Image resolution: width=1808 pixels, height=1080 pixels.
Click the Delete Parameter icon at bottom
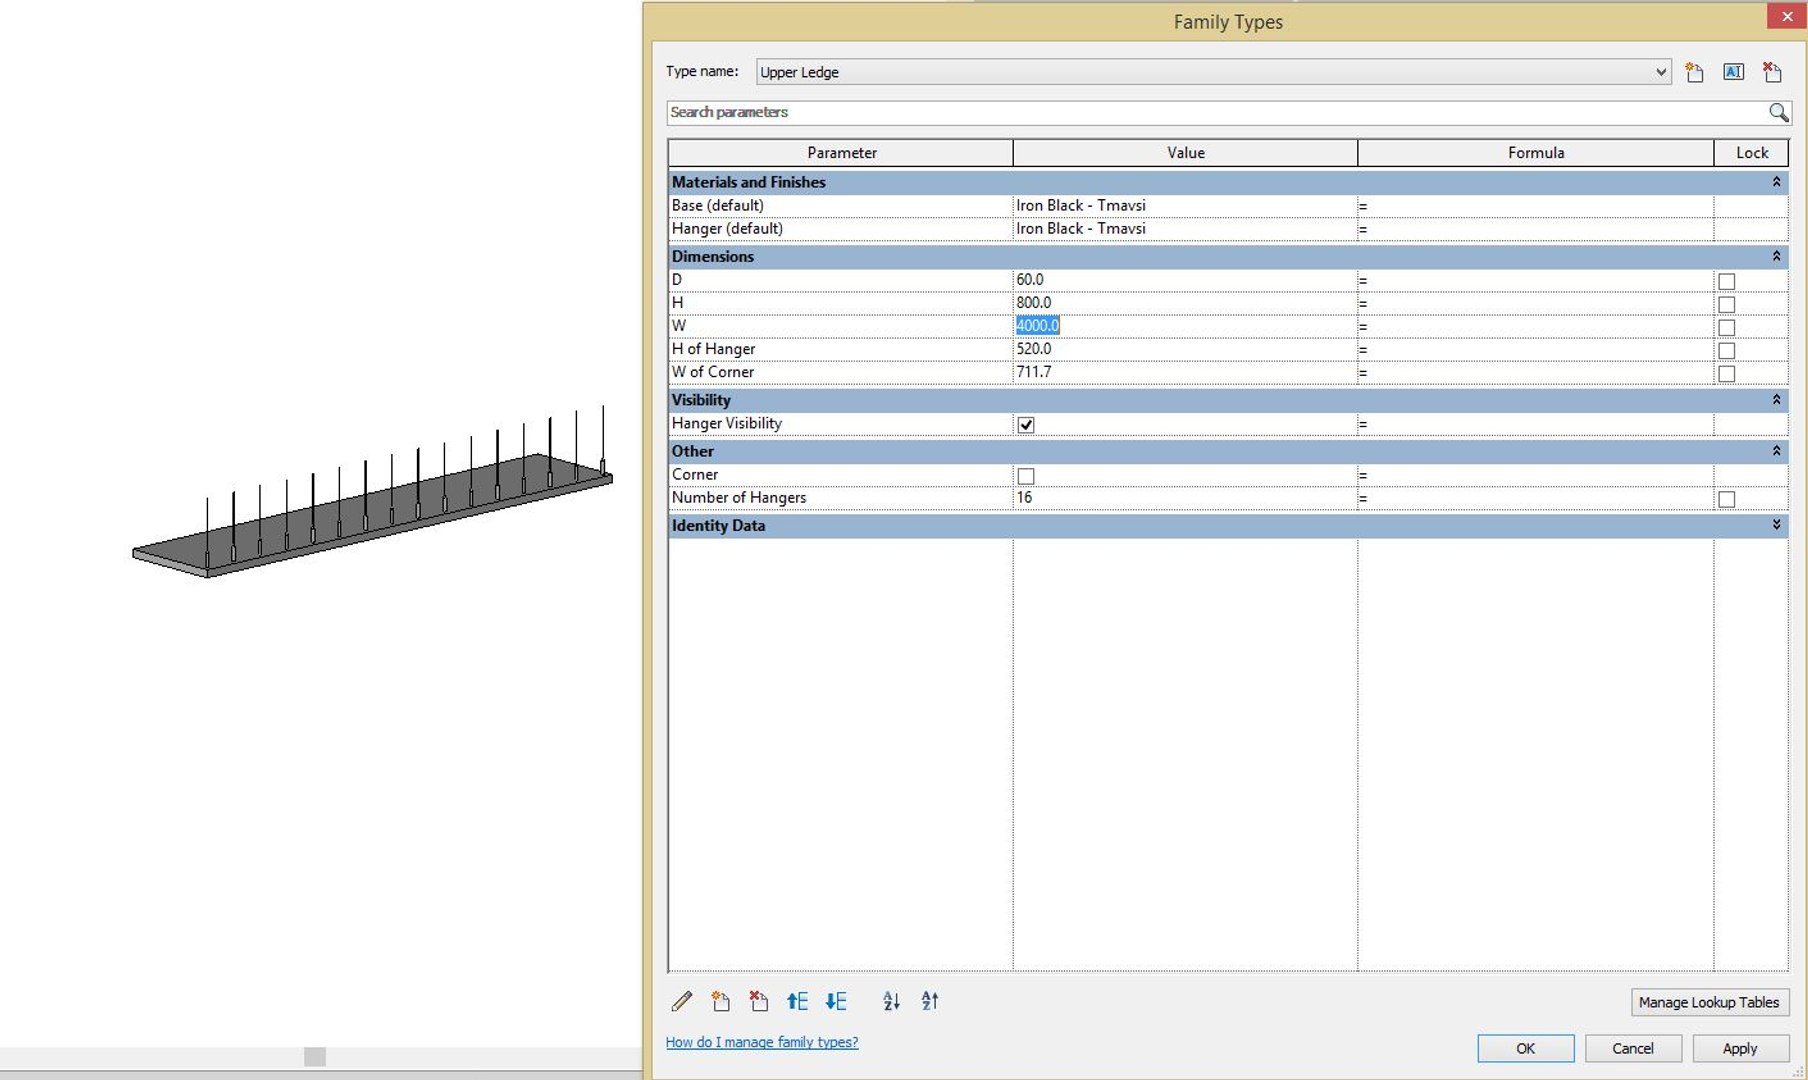(x=758, y=1001)
